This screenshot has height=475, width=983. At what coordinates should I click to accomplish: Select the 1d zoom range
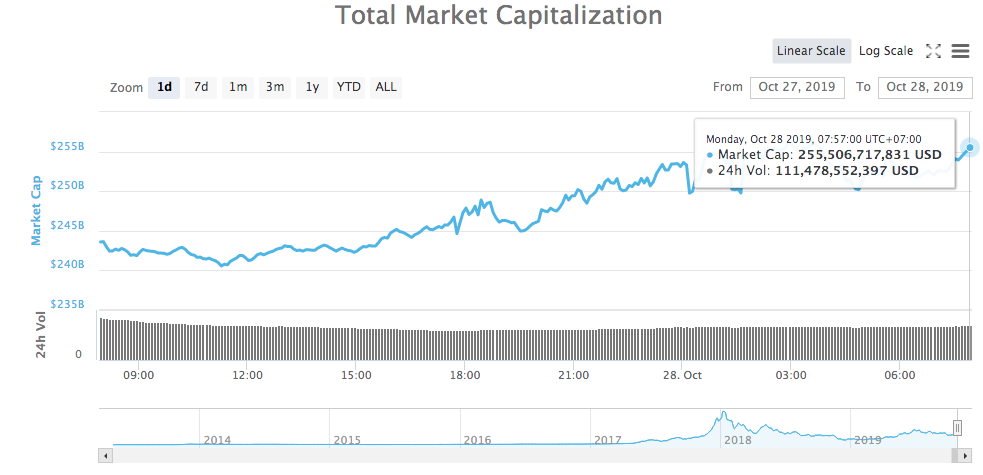[164, 87]
